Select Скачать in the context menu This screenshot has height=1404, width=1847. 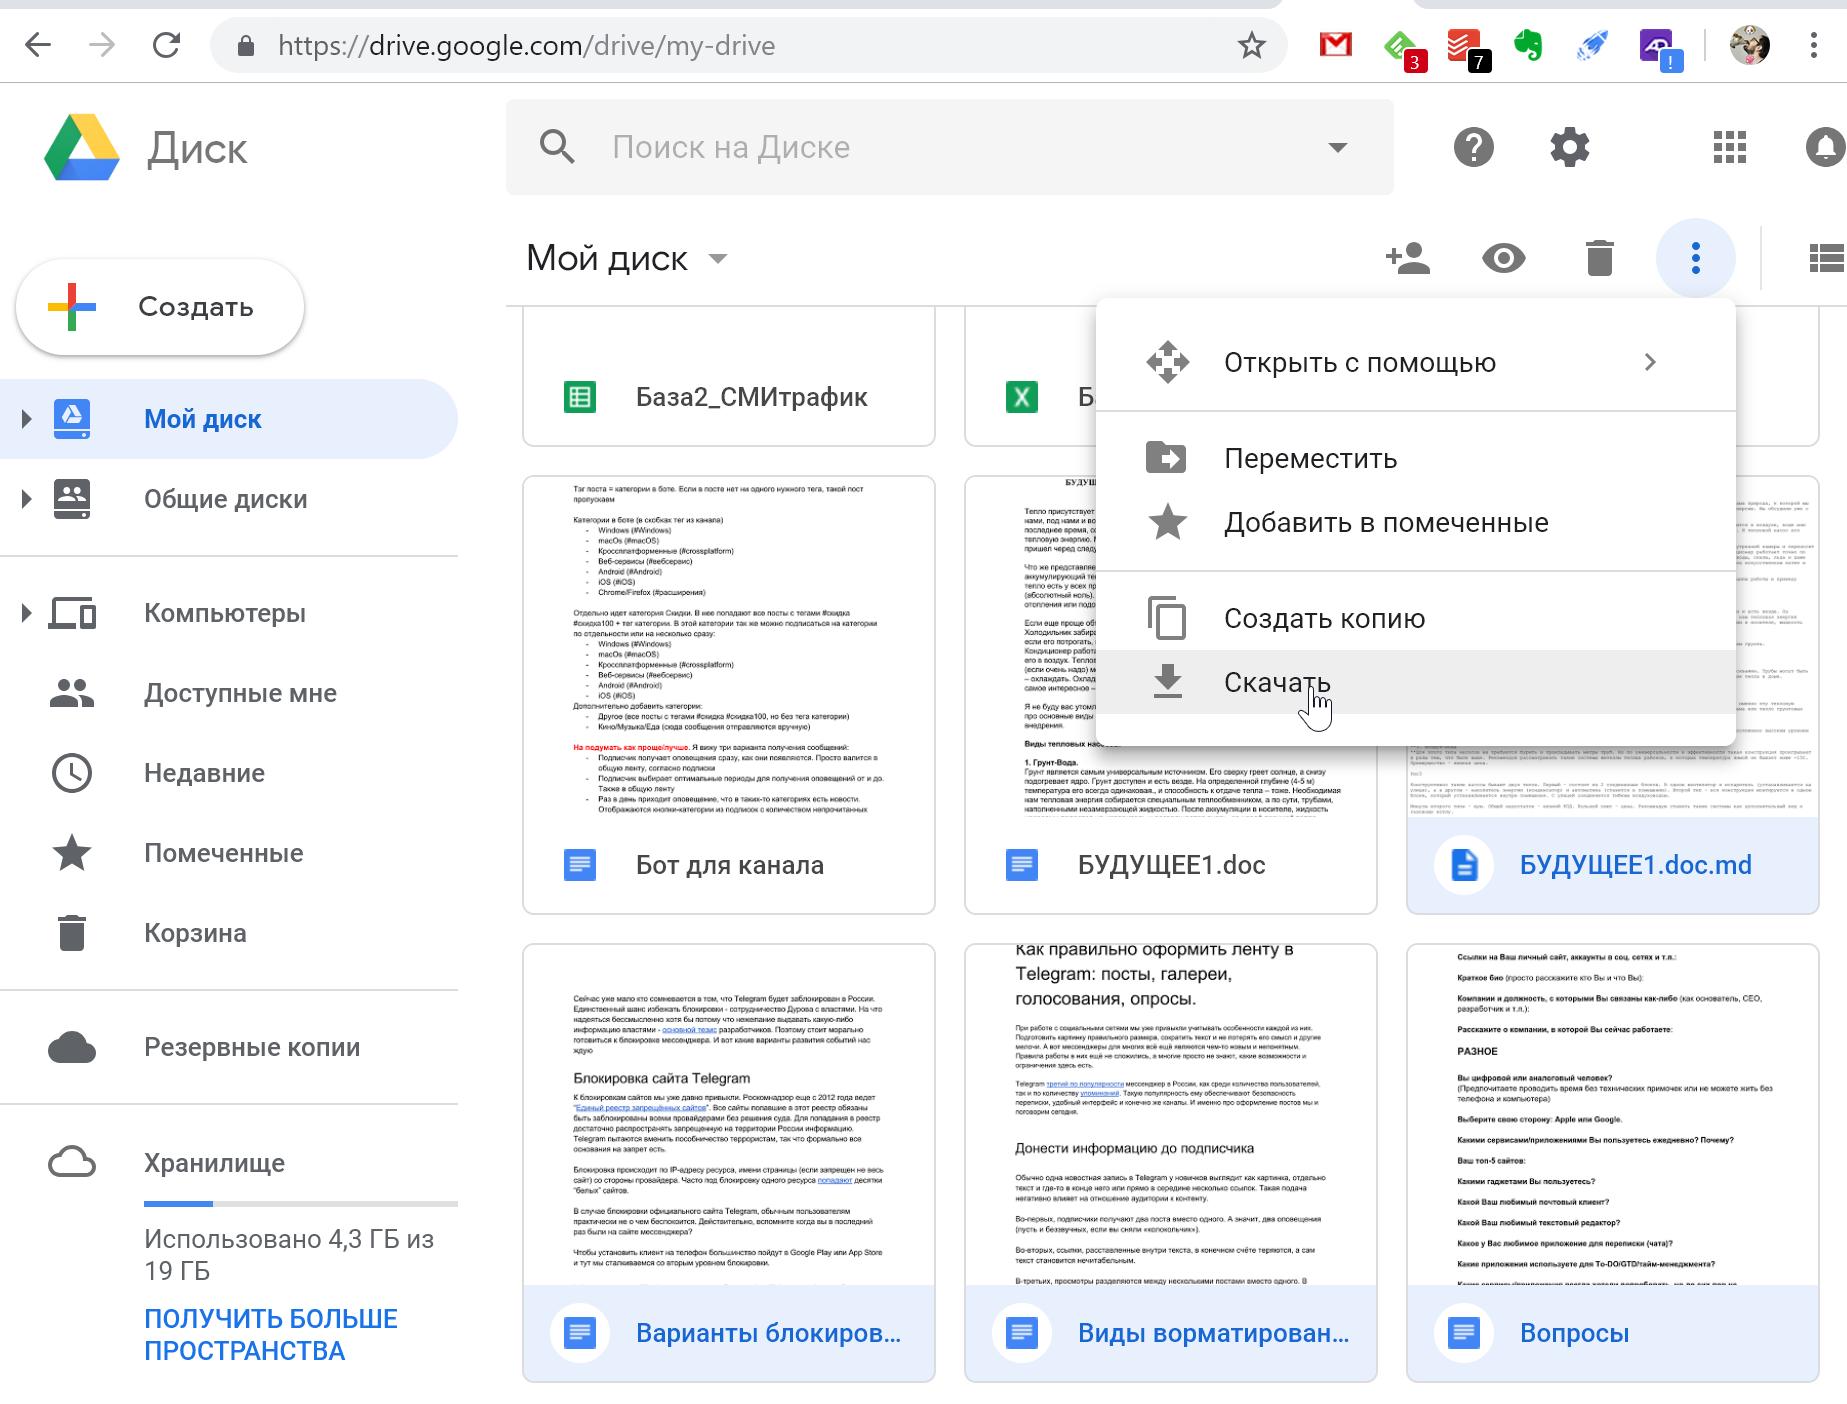click(1415, 682)
